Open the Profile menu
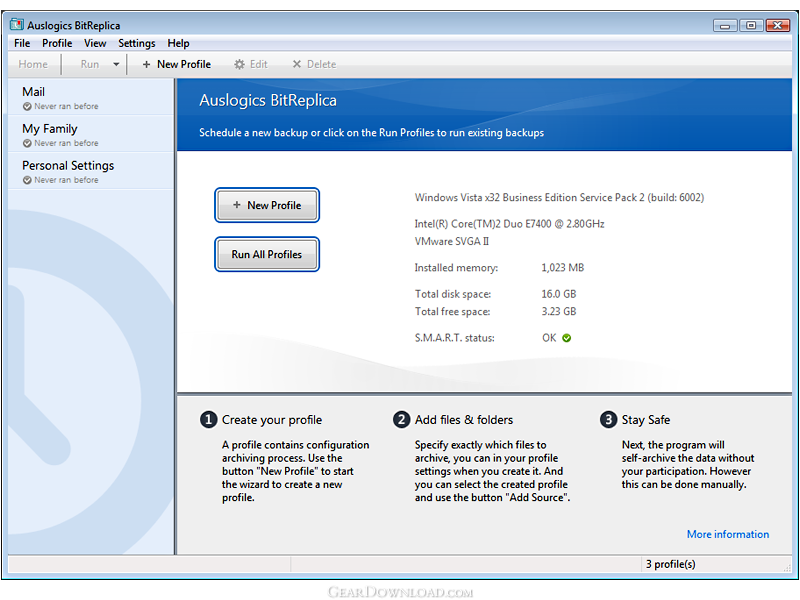The height and width of the screenshot is (600, 800). (x=57, y=43)
